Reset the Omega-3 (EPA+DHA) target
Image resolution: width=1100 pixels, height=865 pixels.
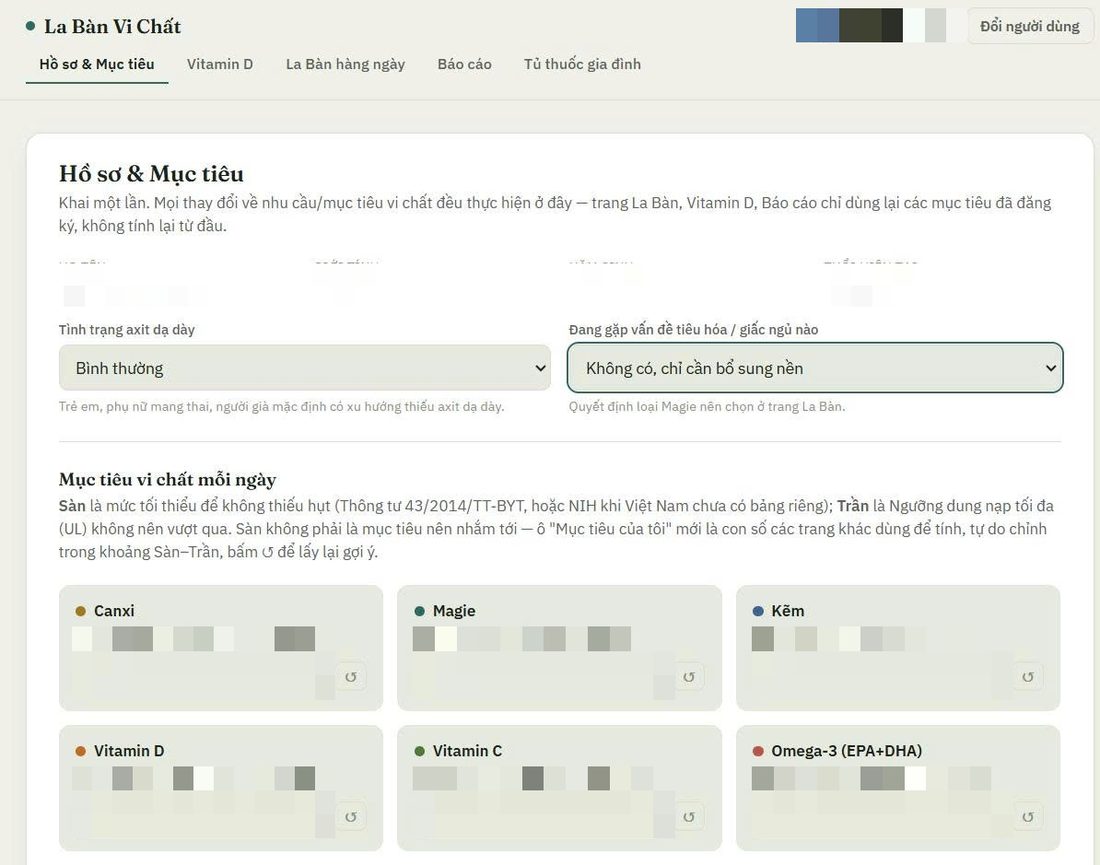(x=1028, y=817)
